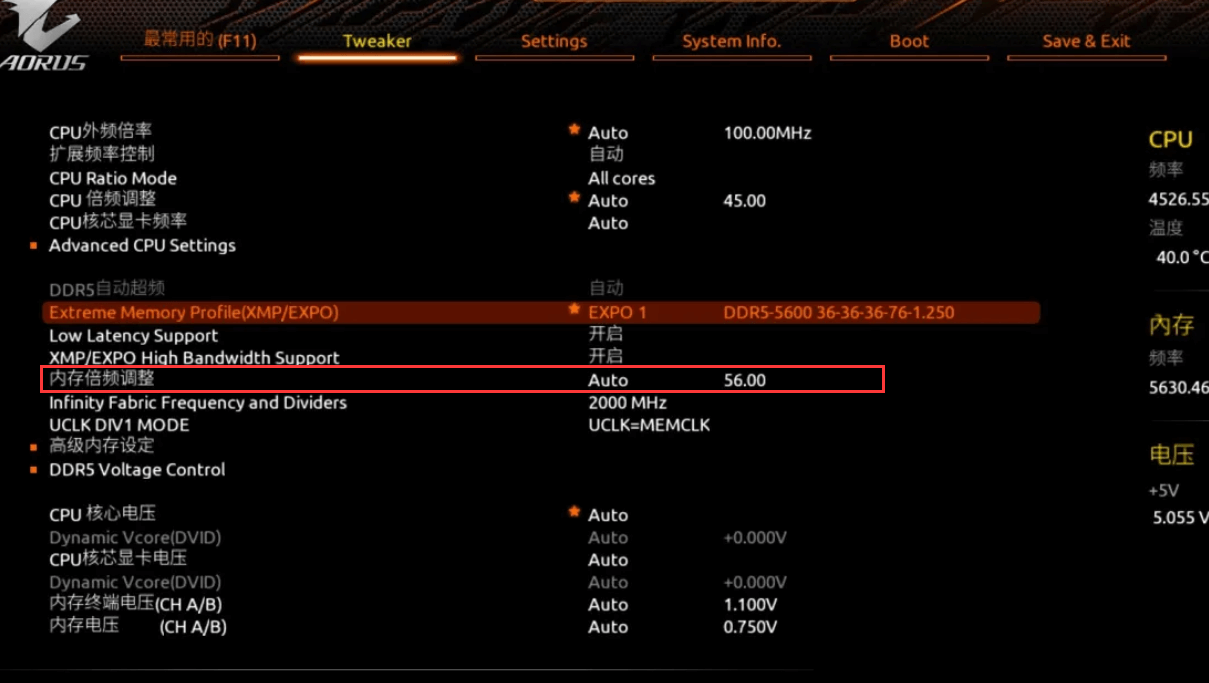The width and height of the screenshot is (1209, 683).
Task: Toggle the Low Latency Support 开启 value
Action: (605, 335)
